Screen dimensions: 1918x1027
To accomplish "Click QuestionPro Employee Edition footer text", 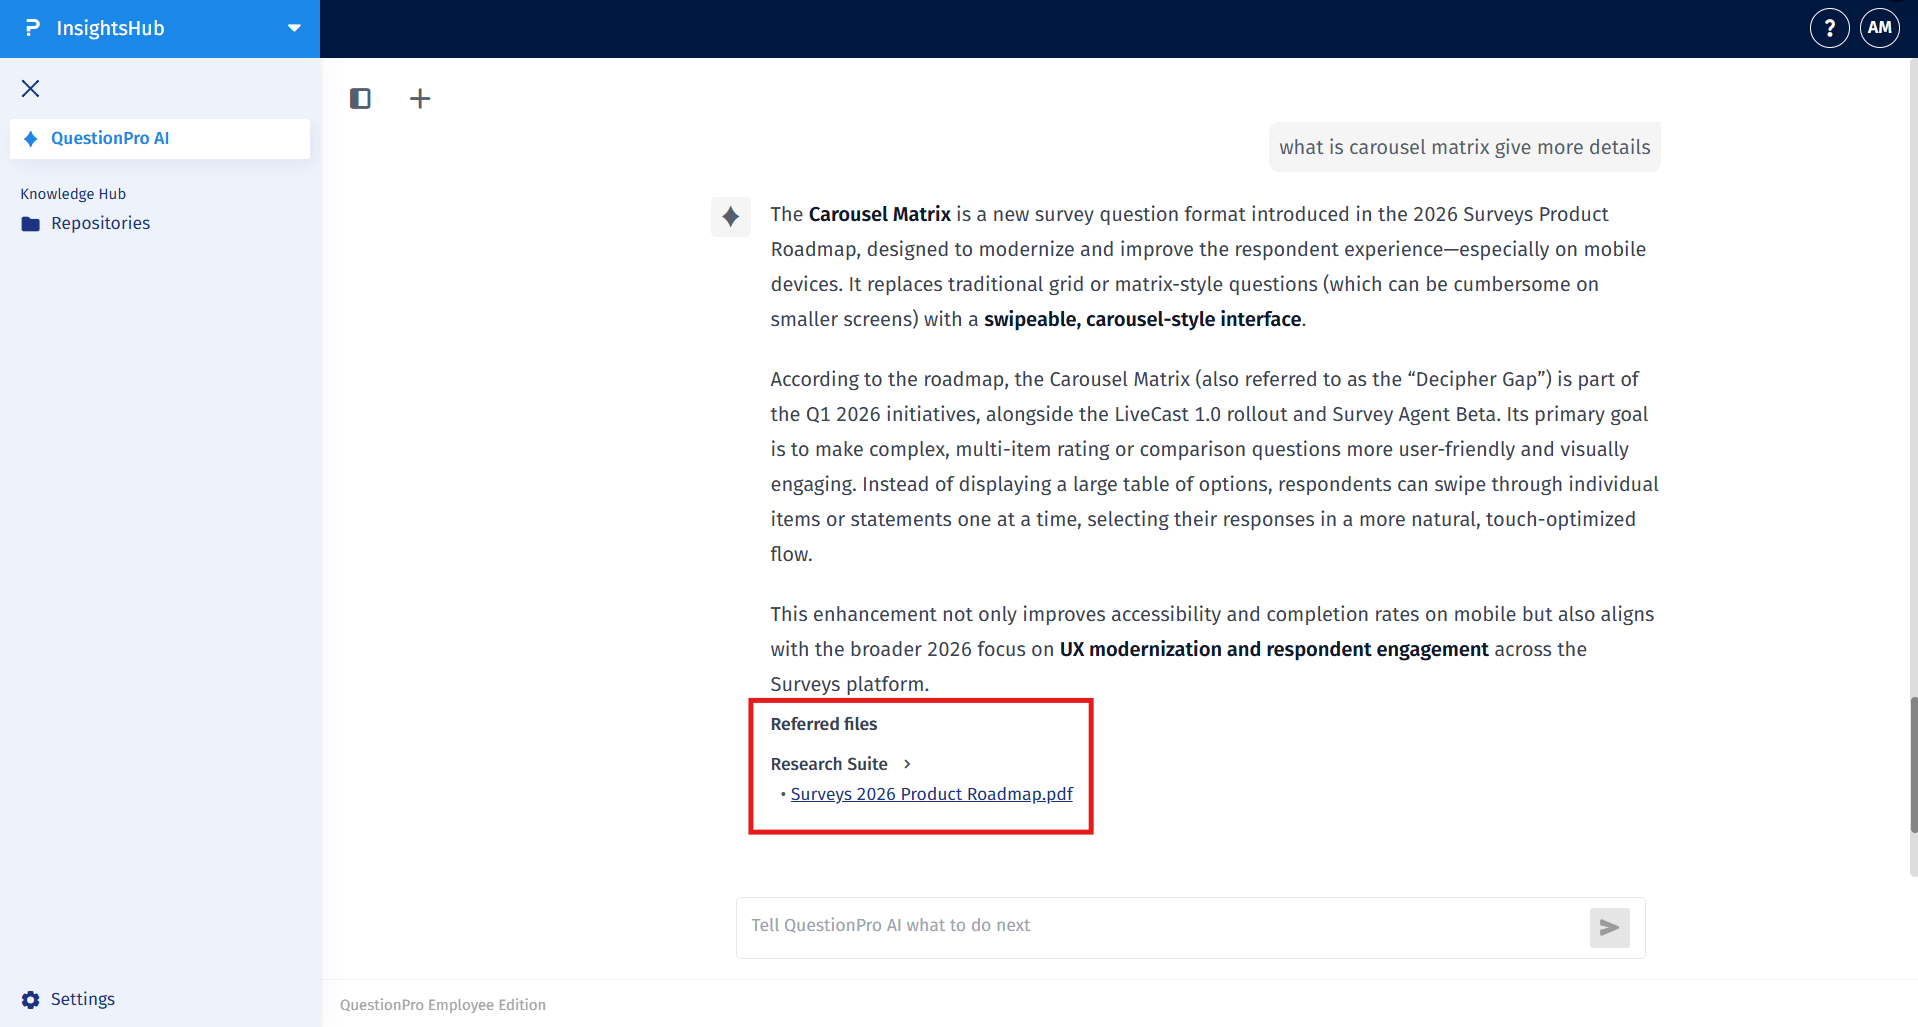I will tap(443, 1005).
